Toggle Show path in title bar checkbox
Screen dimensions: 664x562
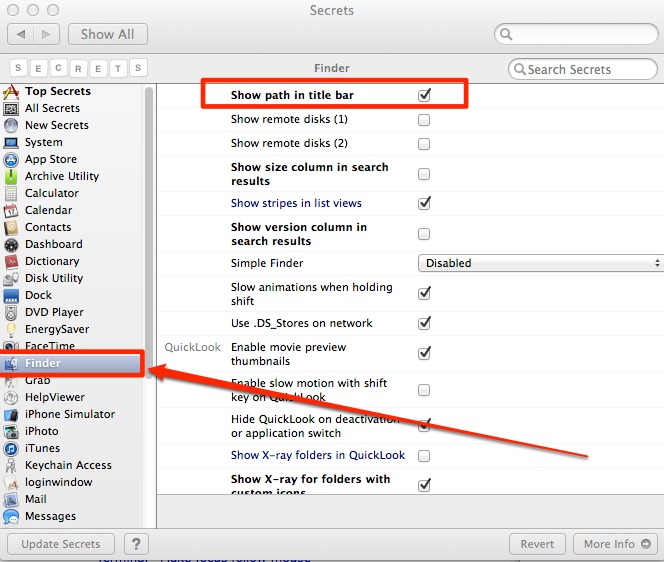424,95
